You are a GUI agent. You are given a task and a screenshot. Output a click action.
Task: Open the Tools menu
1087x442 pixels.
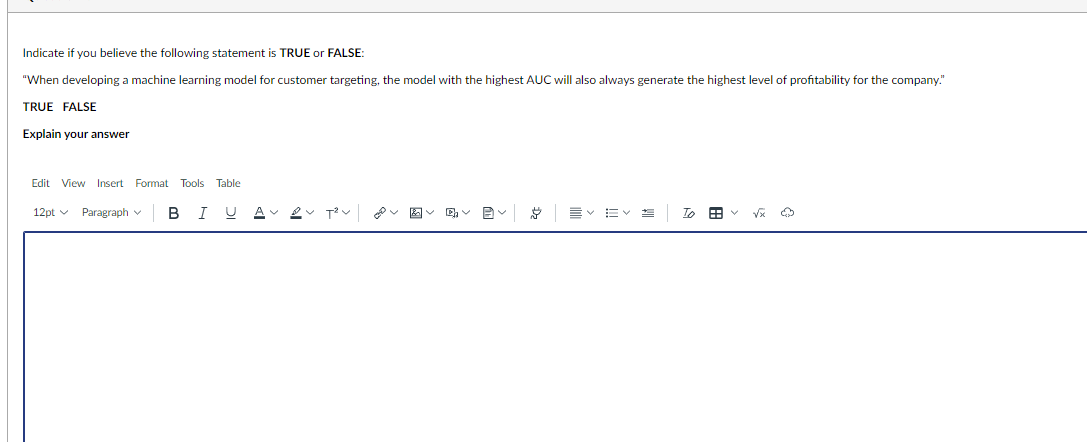point(192,184)
